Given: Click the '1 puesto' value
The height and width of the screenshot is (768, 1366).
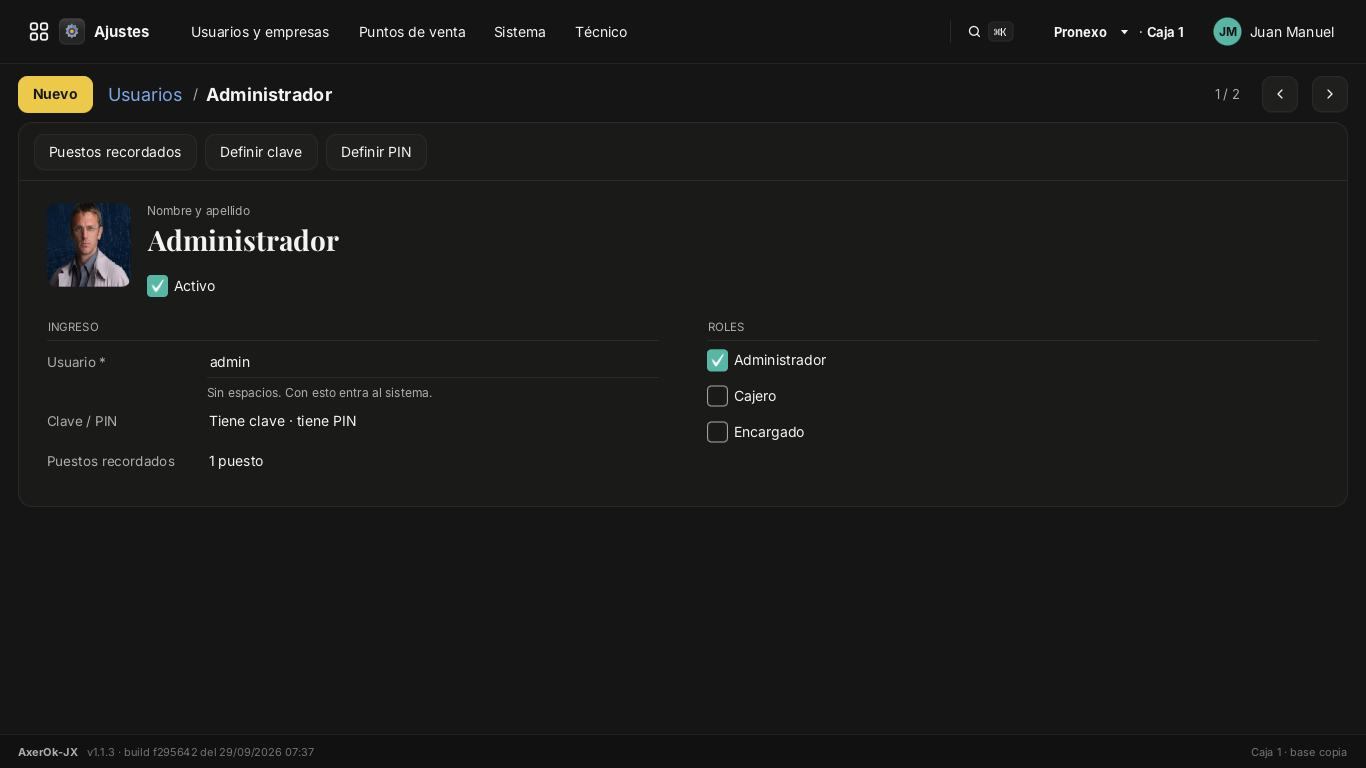Looking at the screenshot, I should (236, 461).
